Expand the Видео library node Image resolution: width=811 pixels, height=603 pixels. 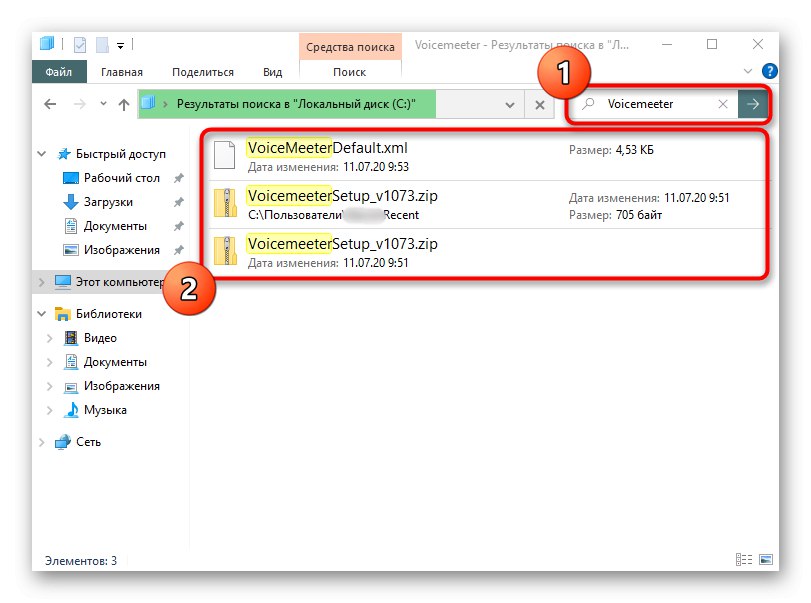pyautogui.click(x=50, y=338)
